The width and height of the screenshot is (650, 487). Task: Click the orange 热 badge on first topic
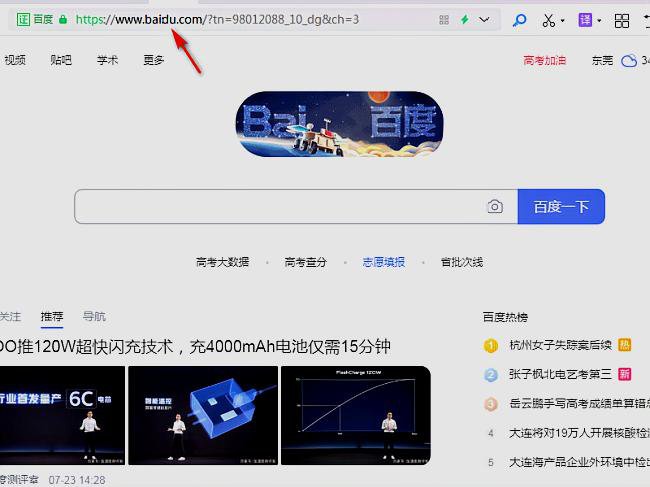(x=625, y=345)
